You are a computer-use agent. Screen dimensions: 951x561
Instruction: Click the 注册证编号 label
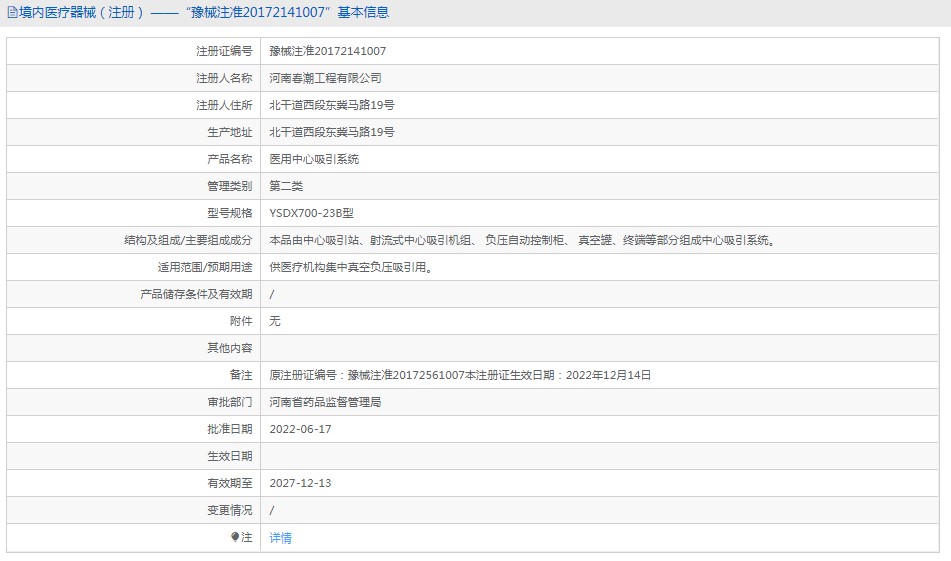tap(224, 51)
